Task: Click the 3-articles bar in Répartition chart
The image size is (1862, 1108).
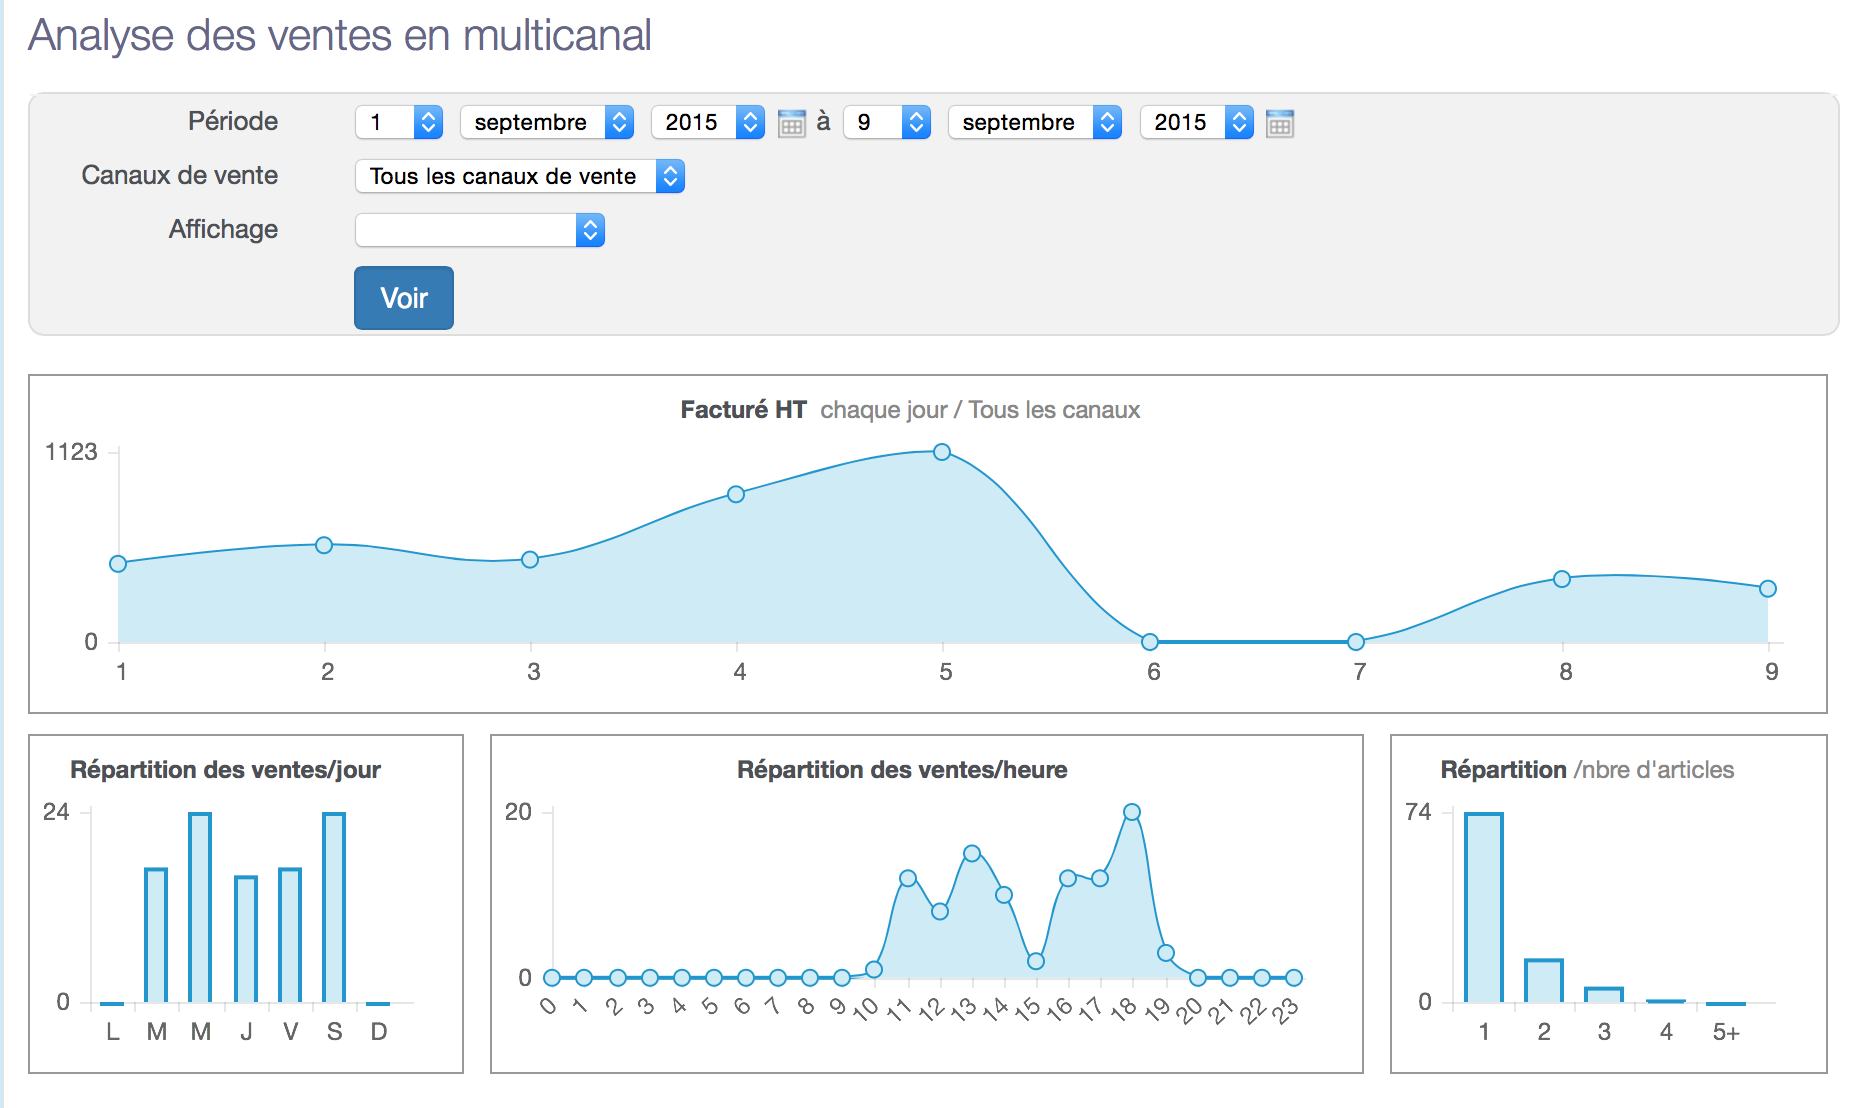Action: pos(1604,995)
